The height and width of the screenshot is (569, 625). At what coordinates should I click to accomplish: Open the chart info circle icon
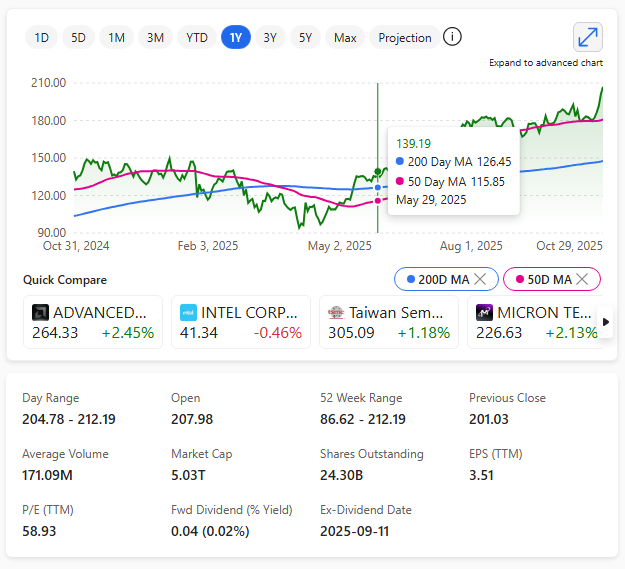[452, 37]
